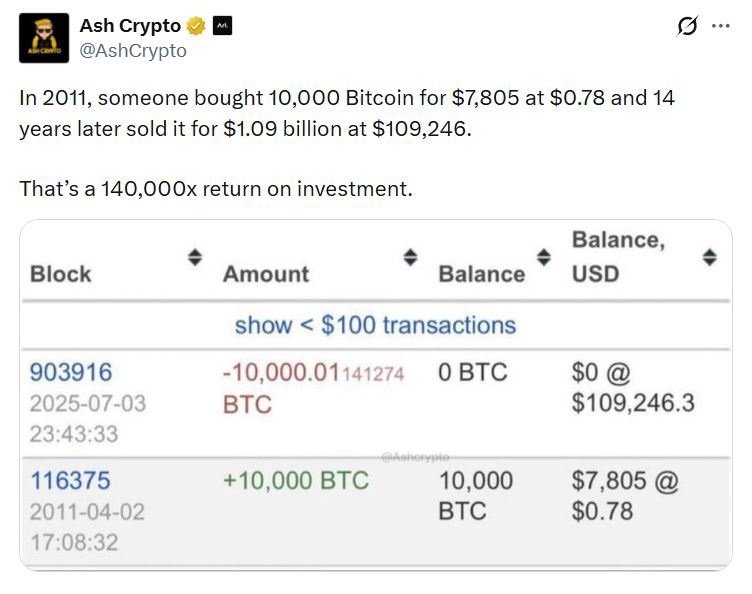
Task: Click the gold verified badge
Action: pyautogui.click(x=196, y=27)
